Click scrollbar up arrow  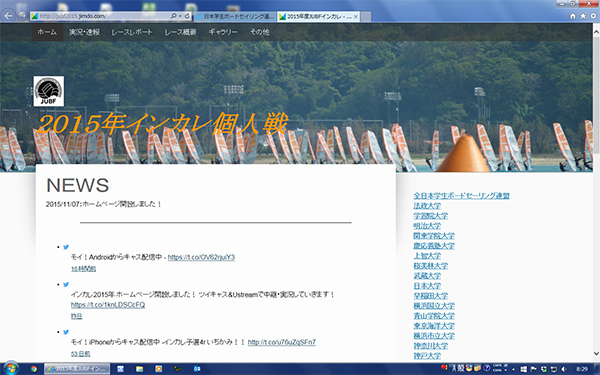[596, 32]
